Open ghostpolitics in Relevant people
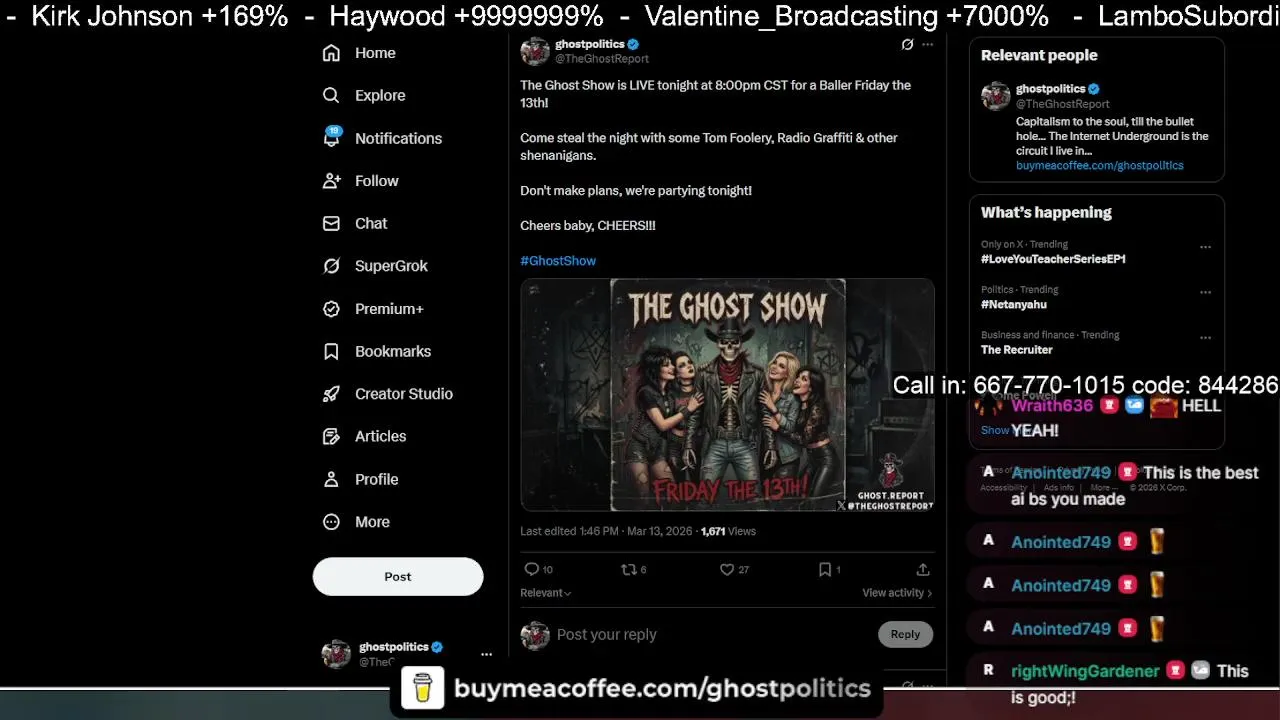 1050,89
